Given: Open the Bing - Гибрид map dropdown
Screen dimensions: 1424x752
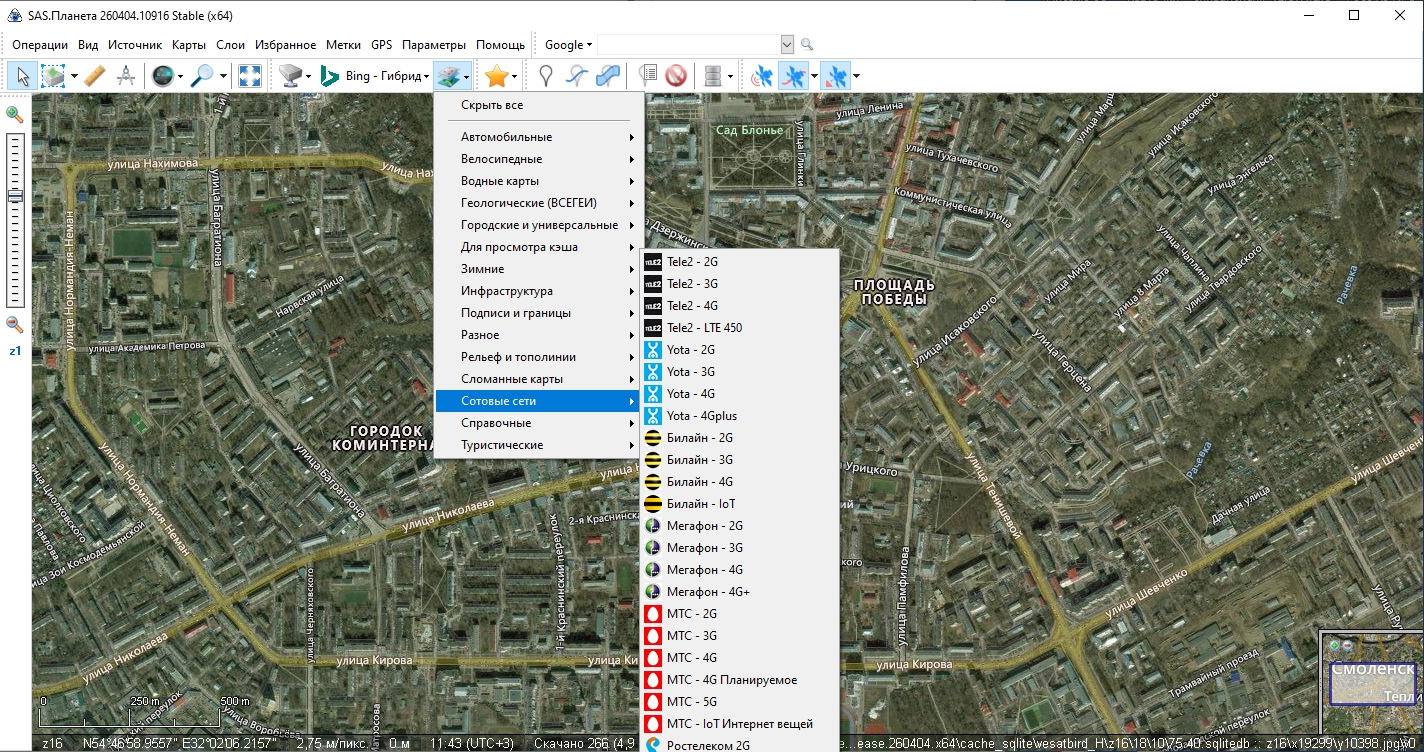Looking at the screenshot, I should coord(385,76).
